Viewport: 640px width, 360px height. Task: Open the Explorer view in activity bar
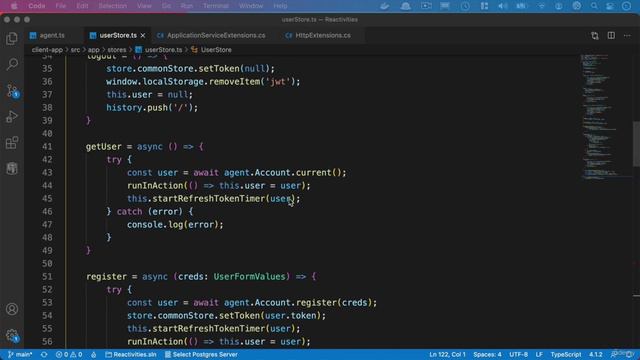12,38
